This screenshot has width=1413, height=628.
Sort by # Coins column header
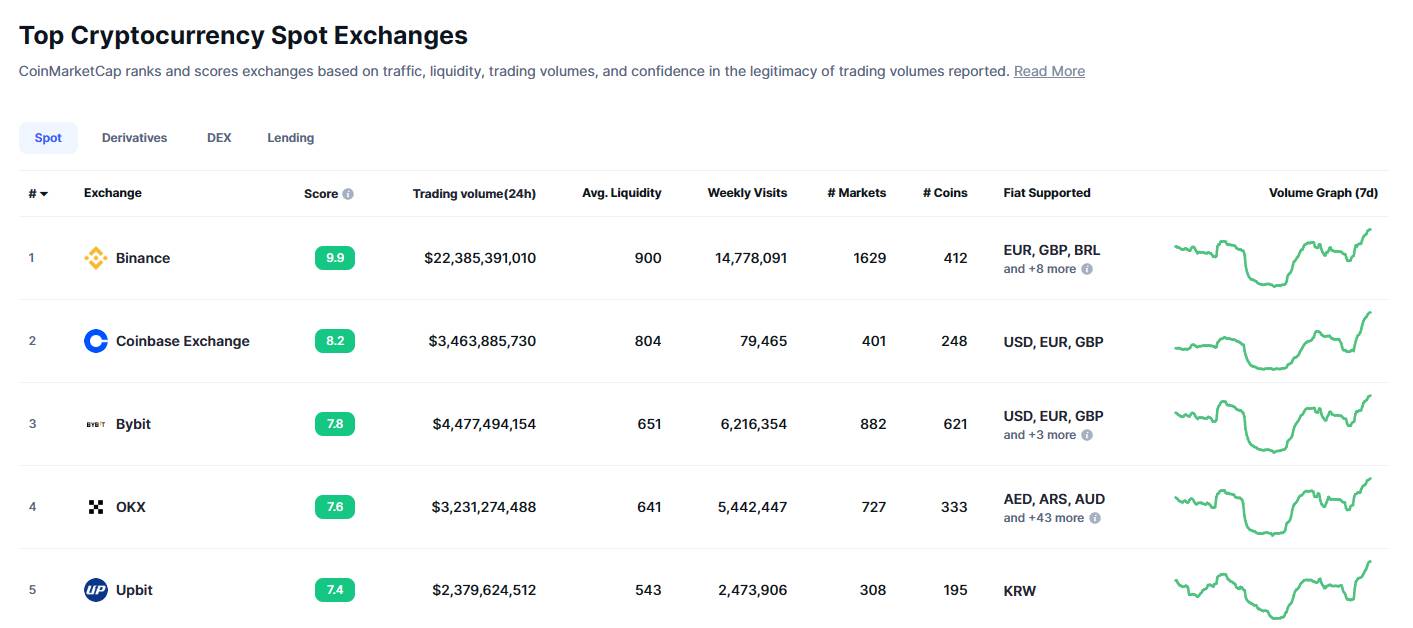(x=945, y=193)
